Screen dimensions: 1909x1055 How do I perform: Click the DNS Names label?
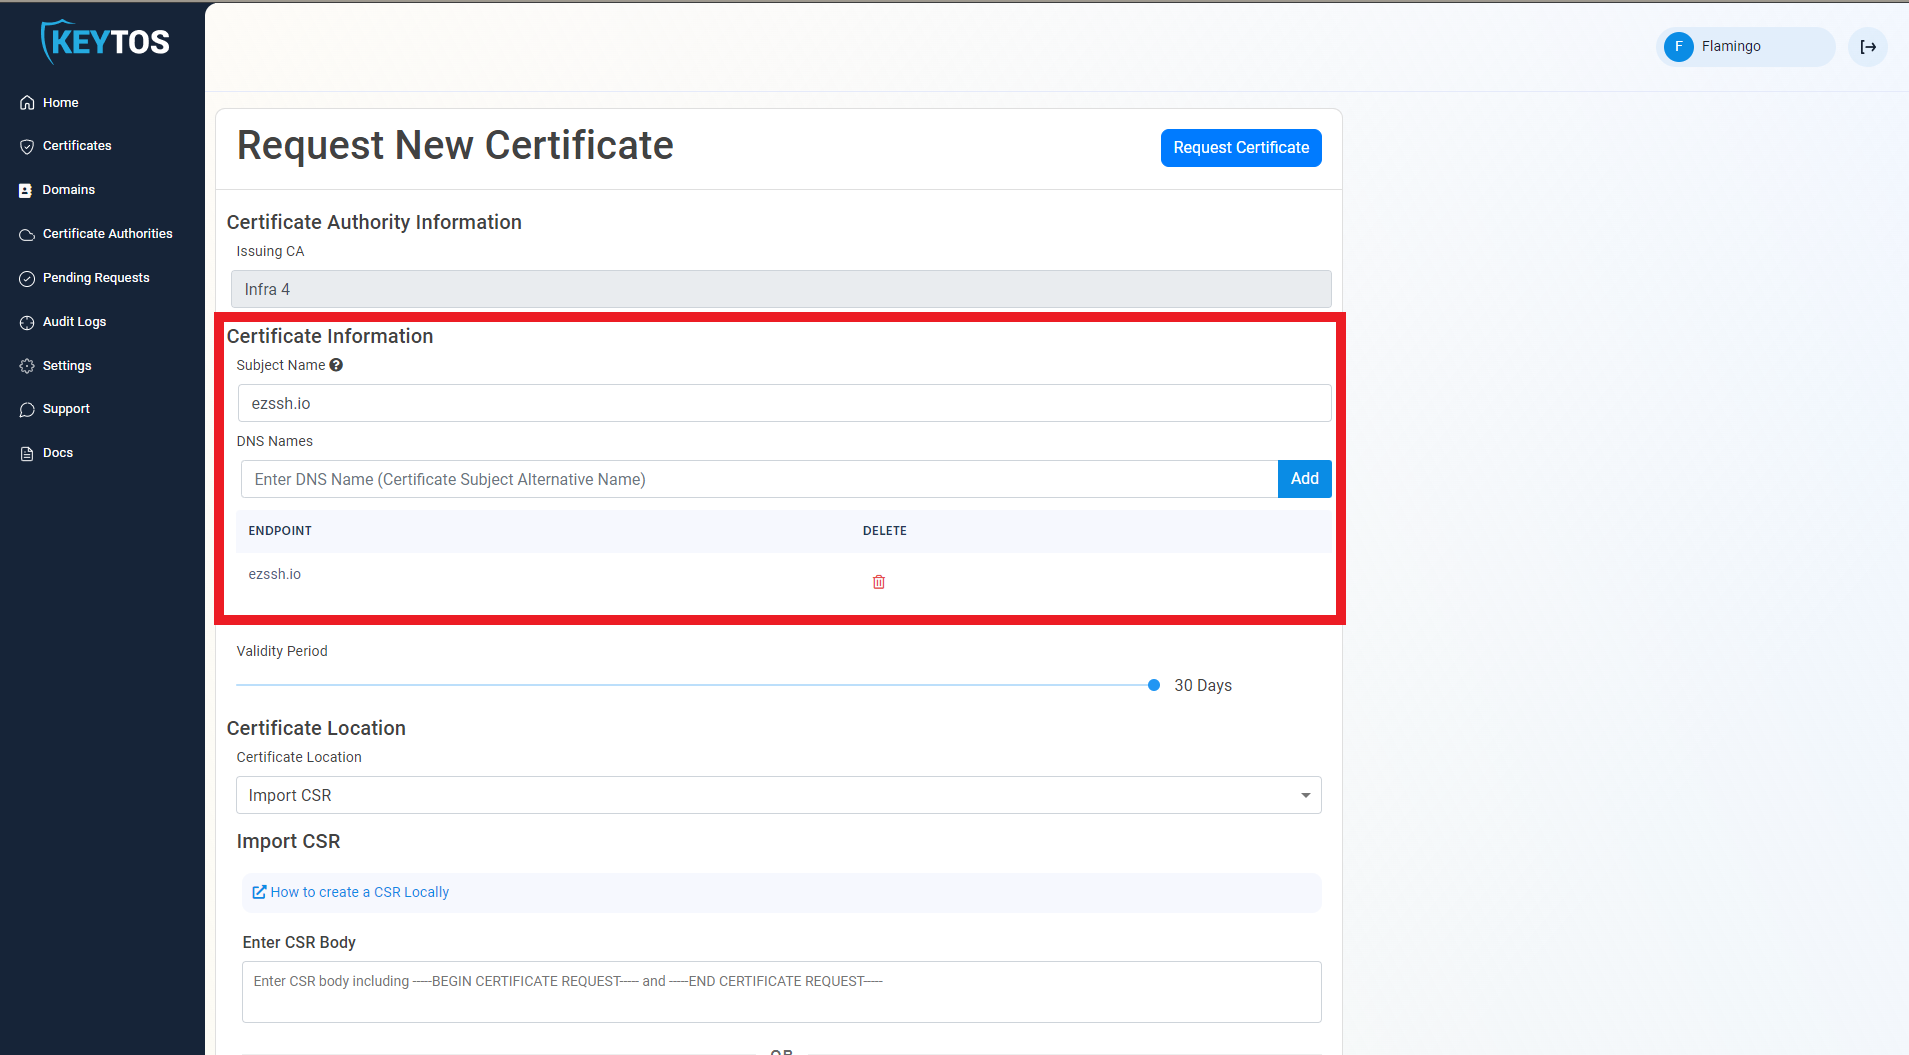[x=275, y=441]
